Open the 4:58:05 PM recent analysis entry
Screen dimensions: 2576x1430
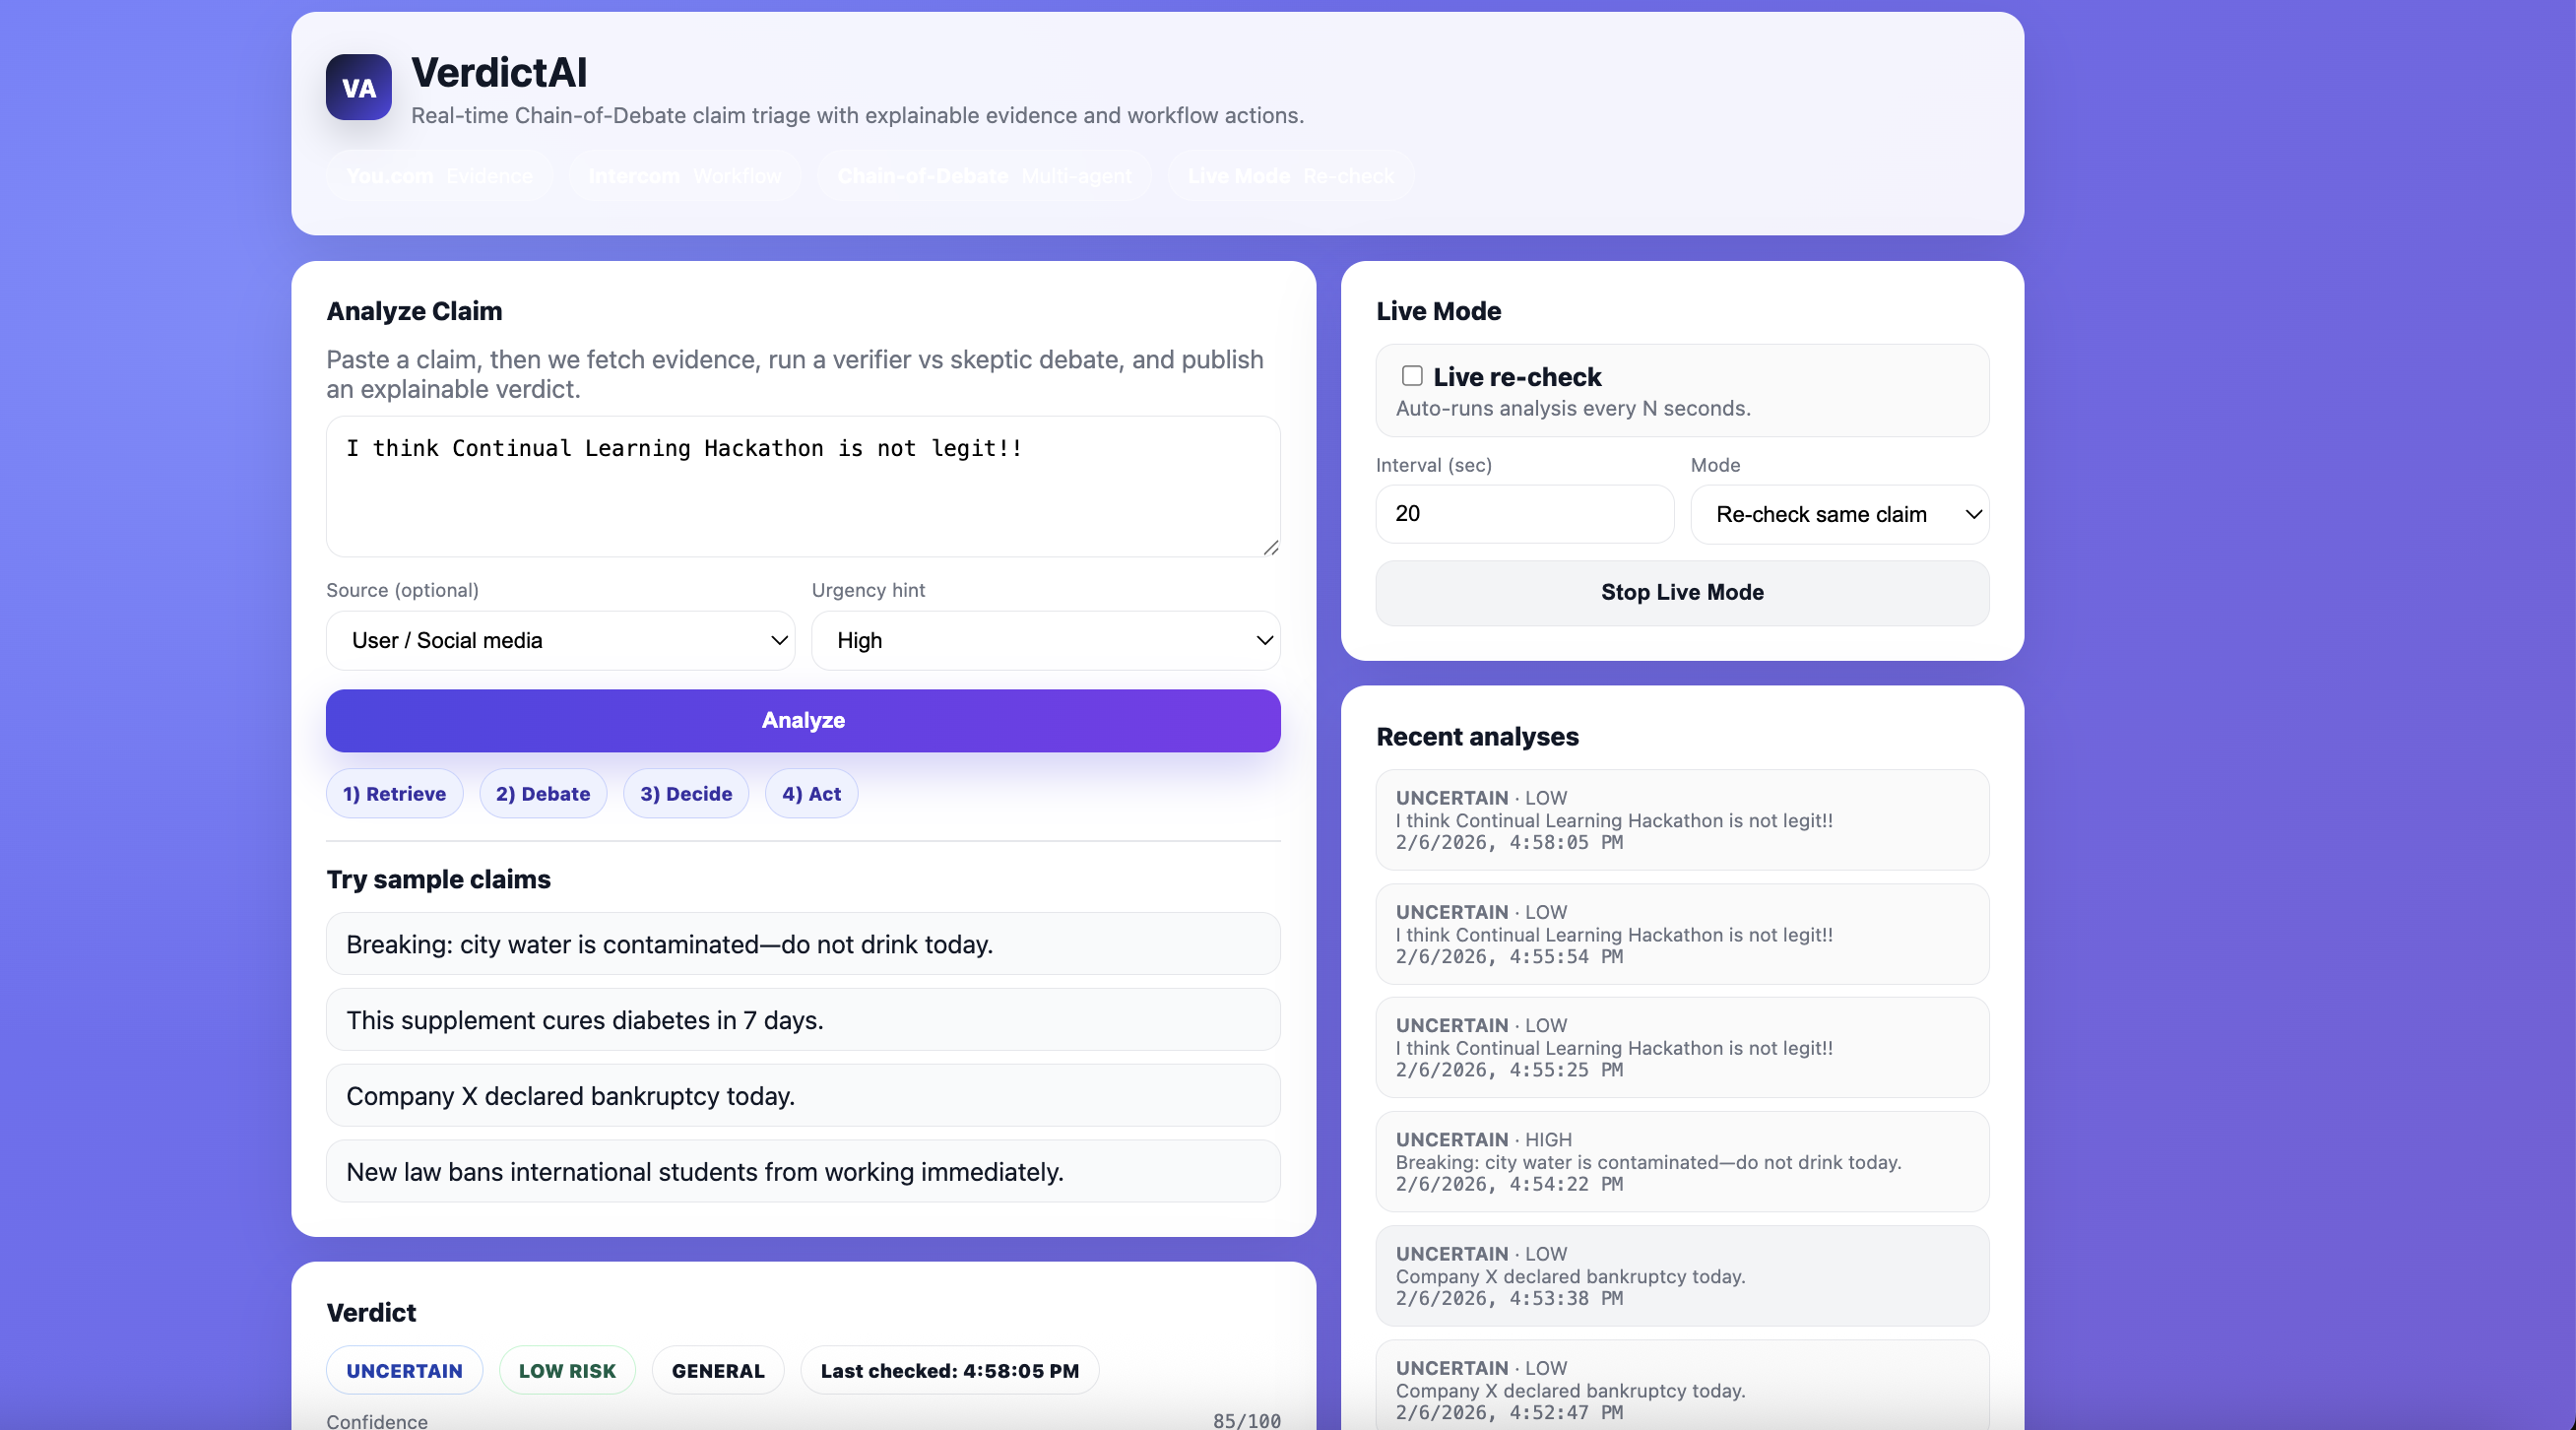click(x=1681, y=820)
